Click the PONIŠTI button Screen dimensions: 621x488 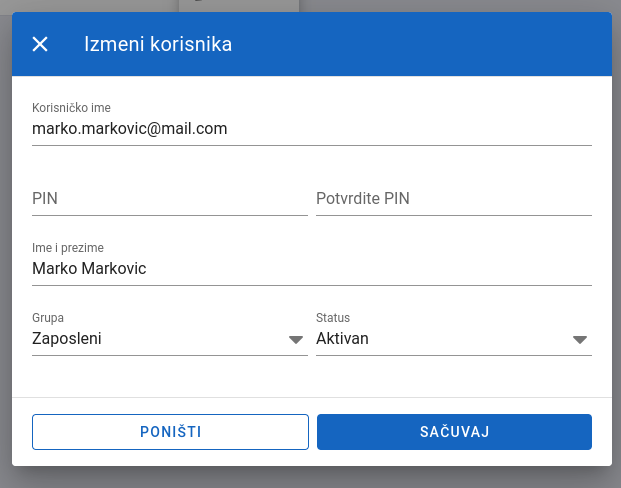click(x=170, y=432)
